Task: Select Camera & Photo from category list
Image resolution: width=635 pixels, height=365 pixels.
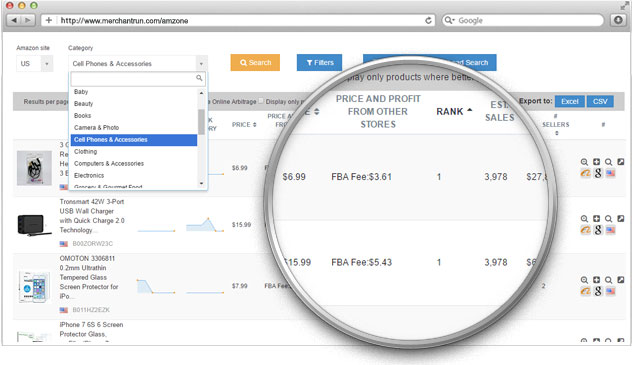Action: (134, 128)
